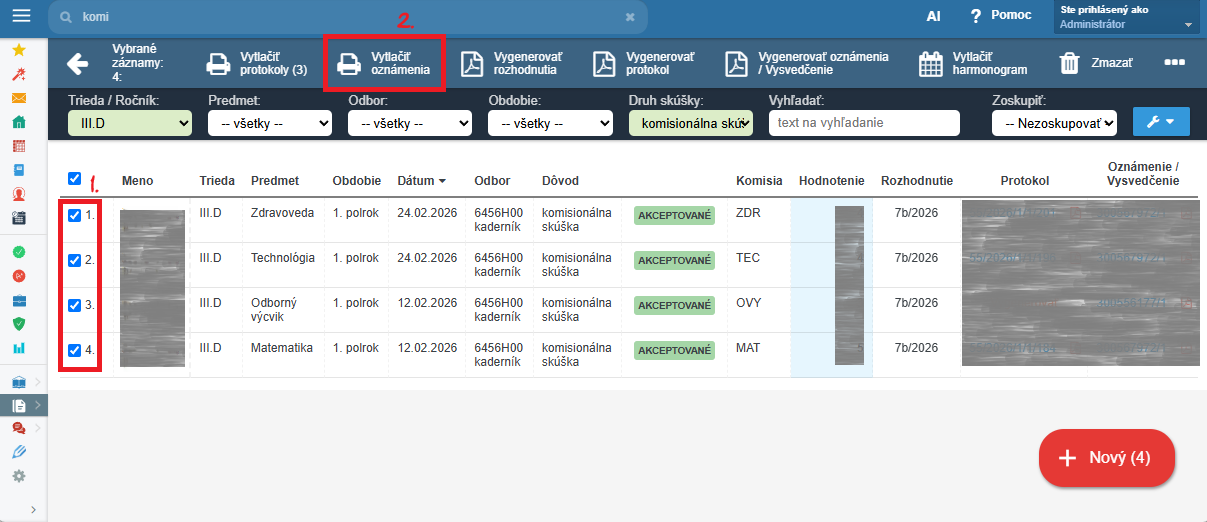Viewport: 1207px width, 522px height.
Task: Click the Predmet column header
Action: (275, 181)
